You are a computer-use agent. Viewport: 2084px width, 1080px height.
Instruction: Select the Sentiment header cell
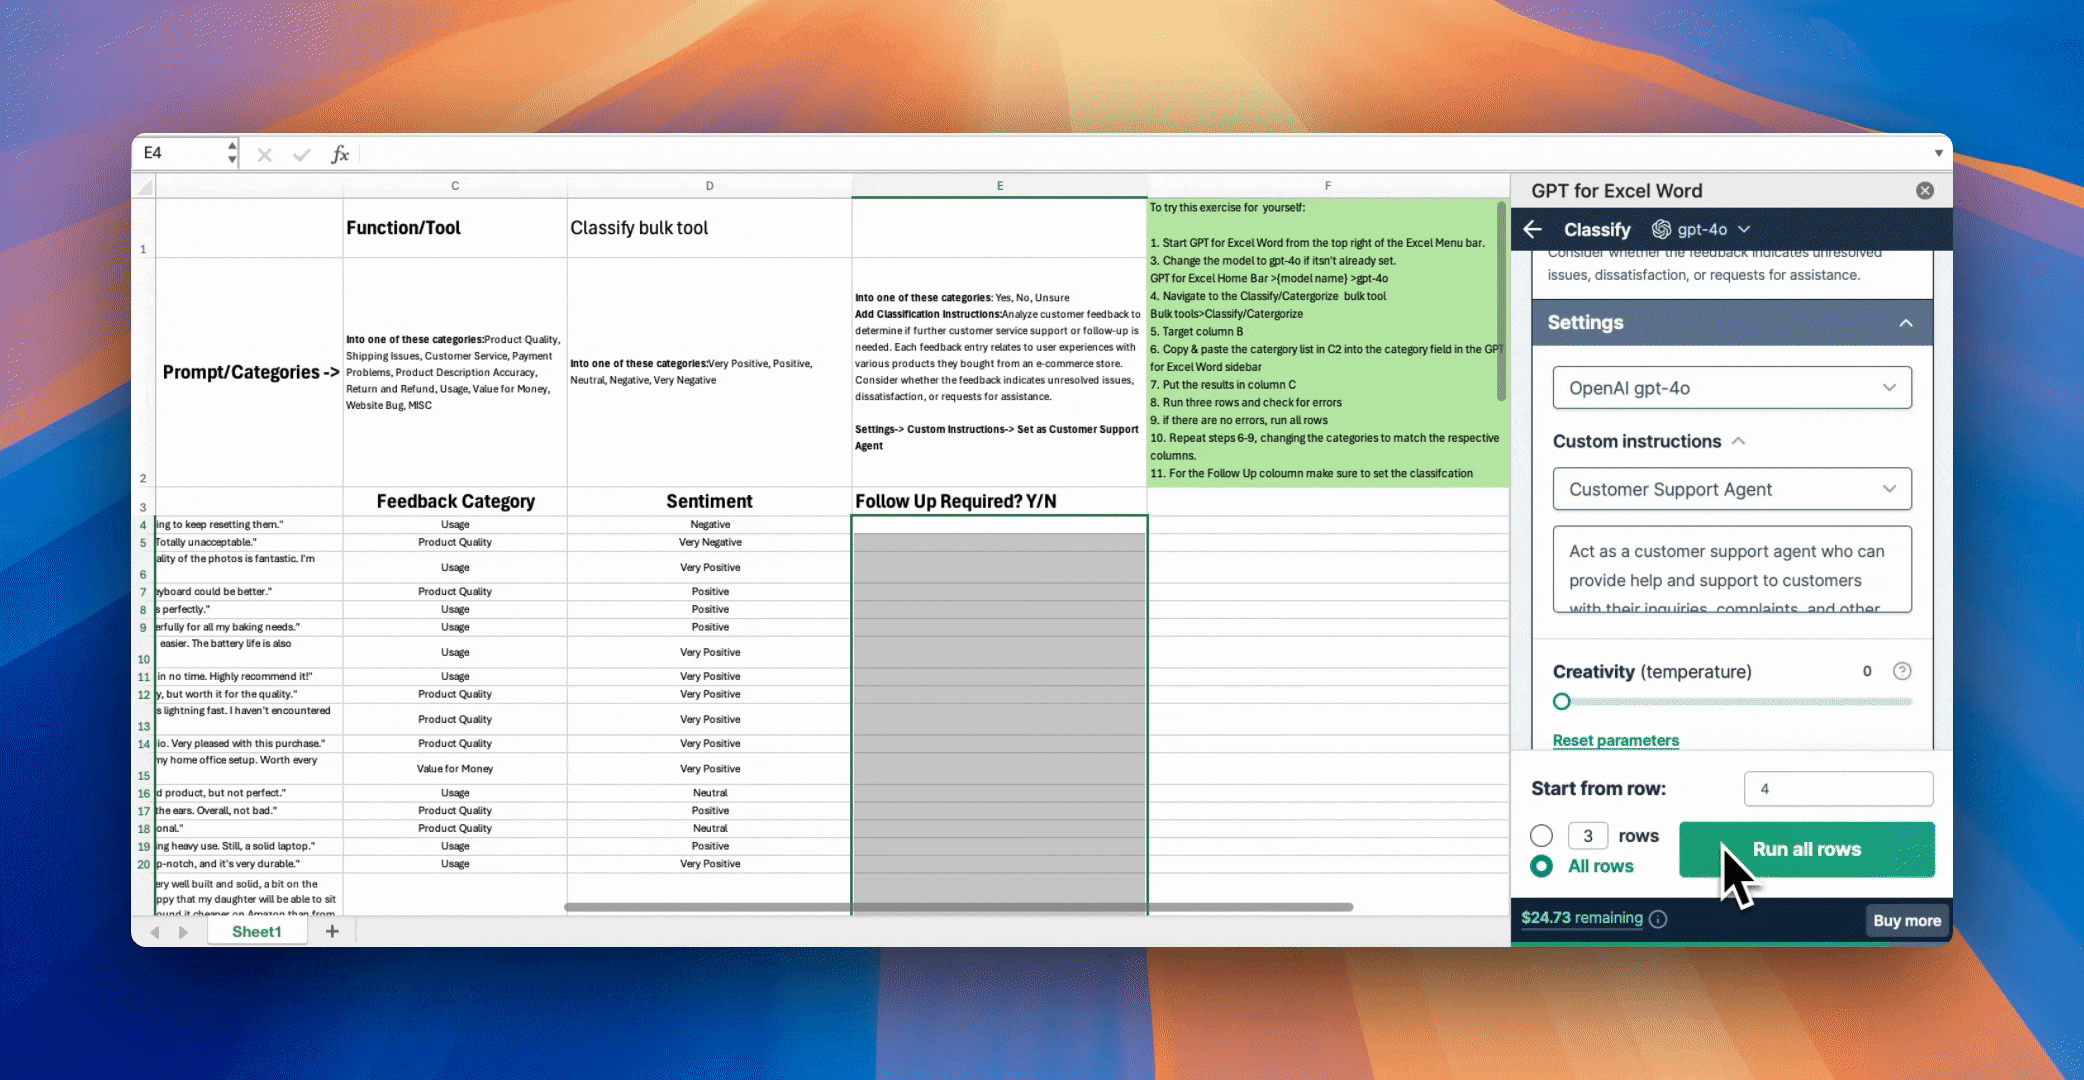point(709,501)
